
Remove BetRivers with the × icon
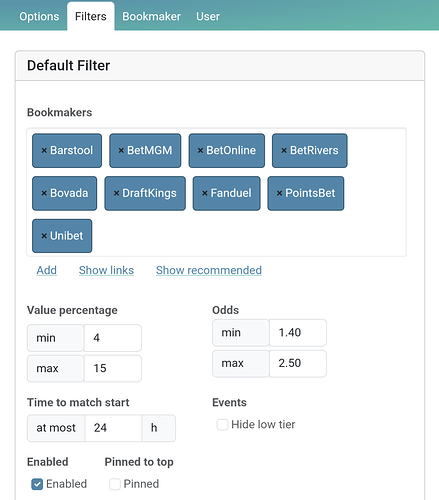[x=284, y=151]
